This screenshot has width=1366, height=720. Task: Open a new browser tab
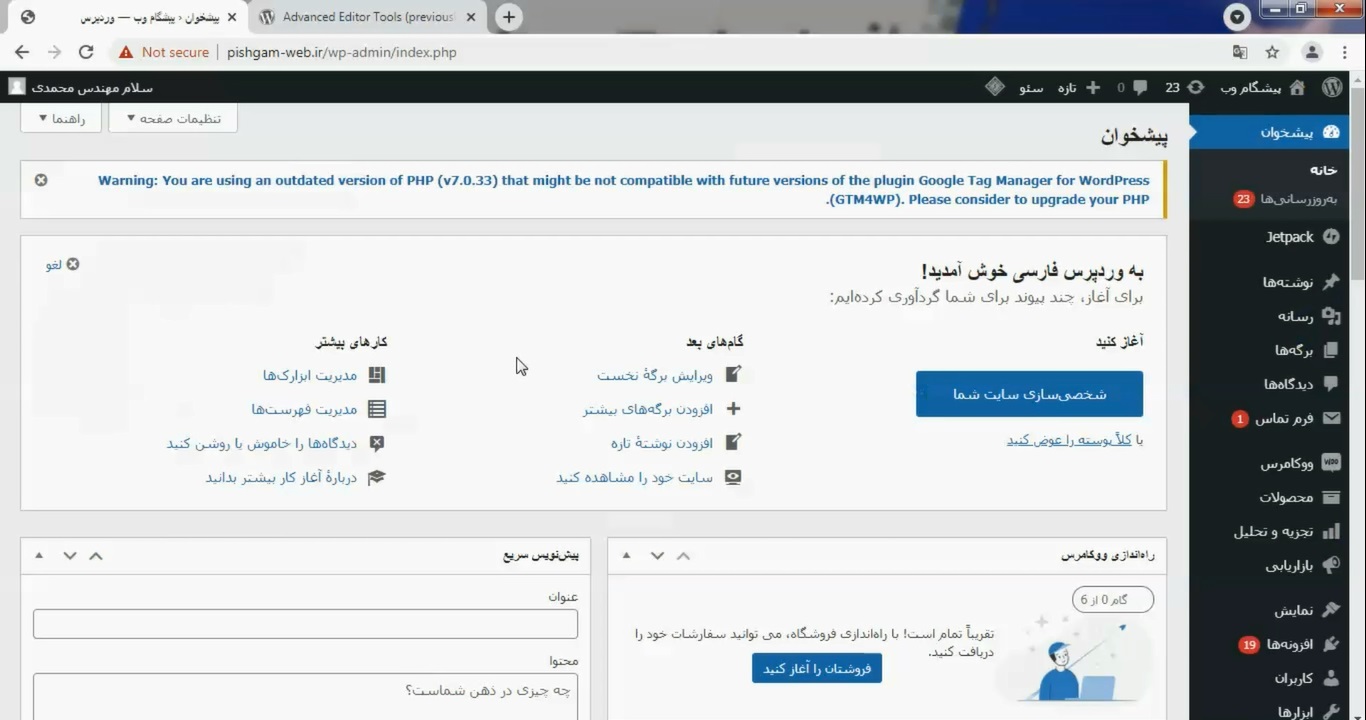(509, 17)
